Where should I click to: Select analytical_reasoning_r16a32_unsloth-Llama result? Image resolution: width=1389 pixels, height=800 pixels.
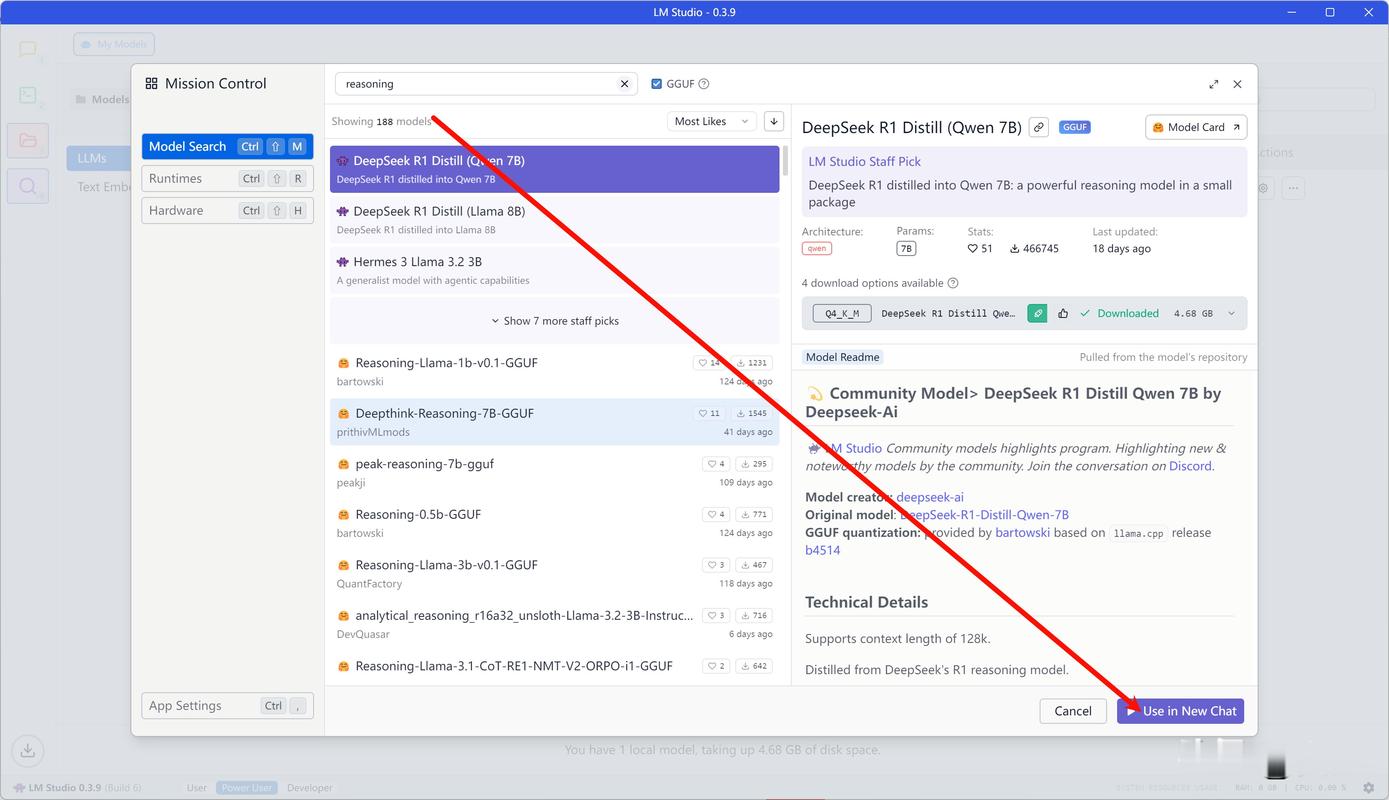[x=555, y=624]
